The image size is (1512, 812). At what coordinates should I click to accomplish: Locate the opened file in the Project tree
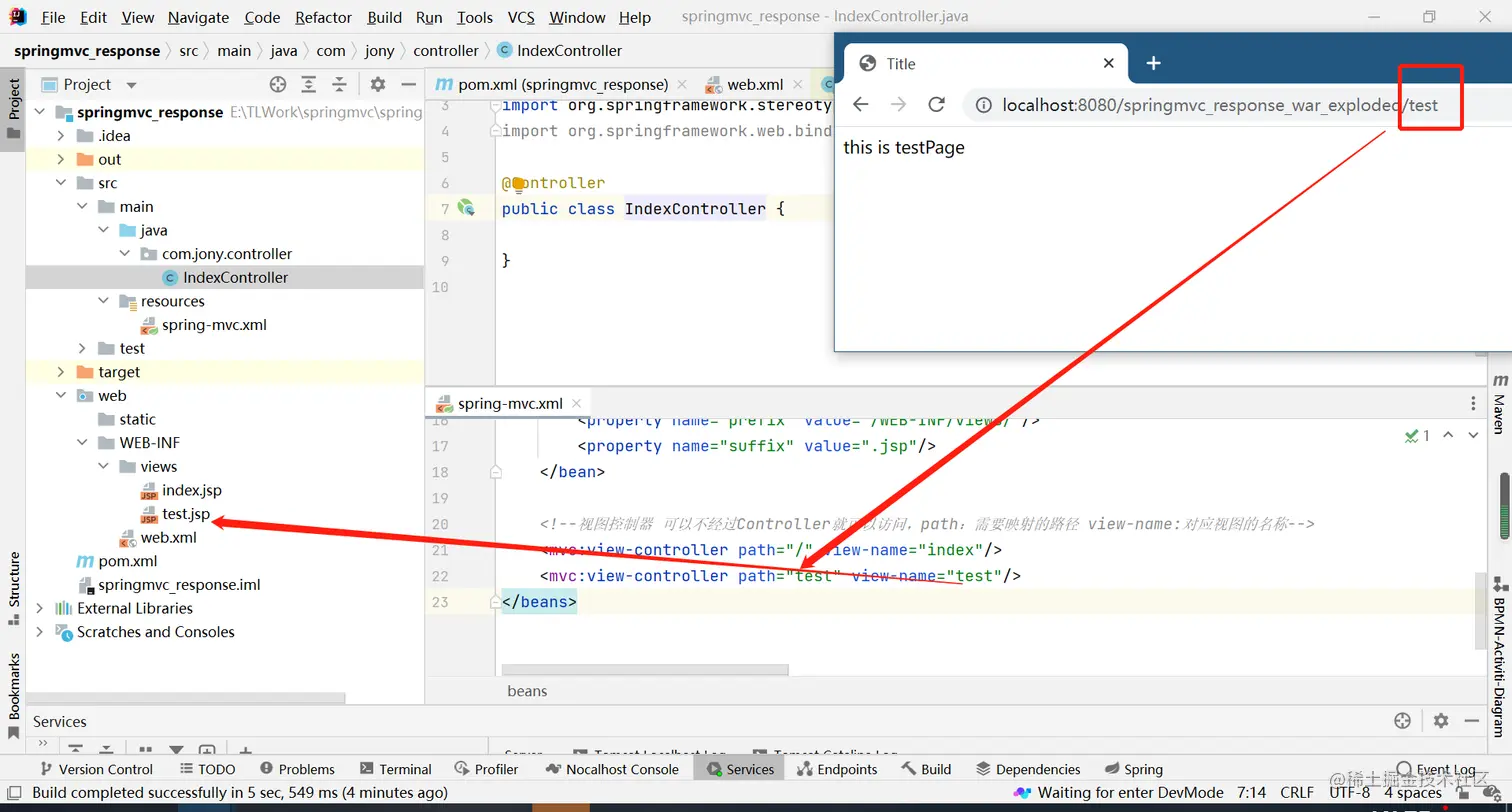(278, 85)
